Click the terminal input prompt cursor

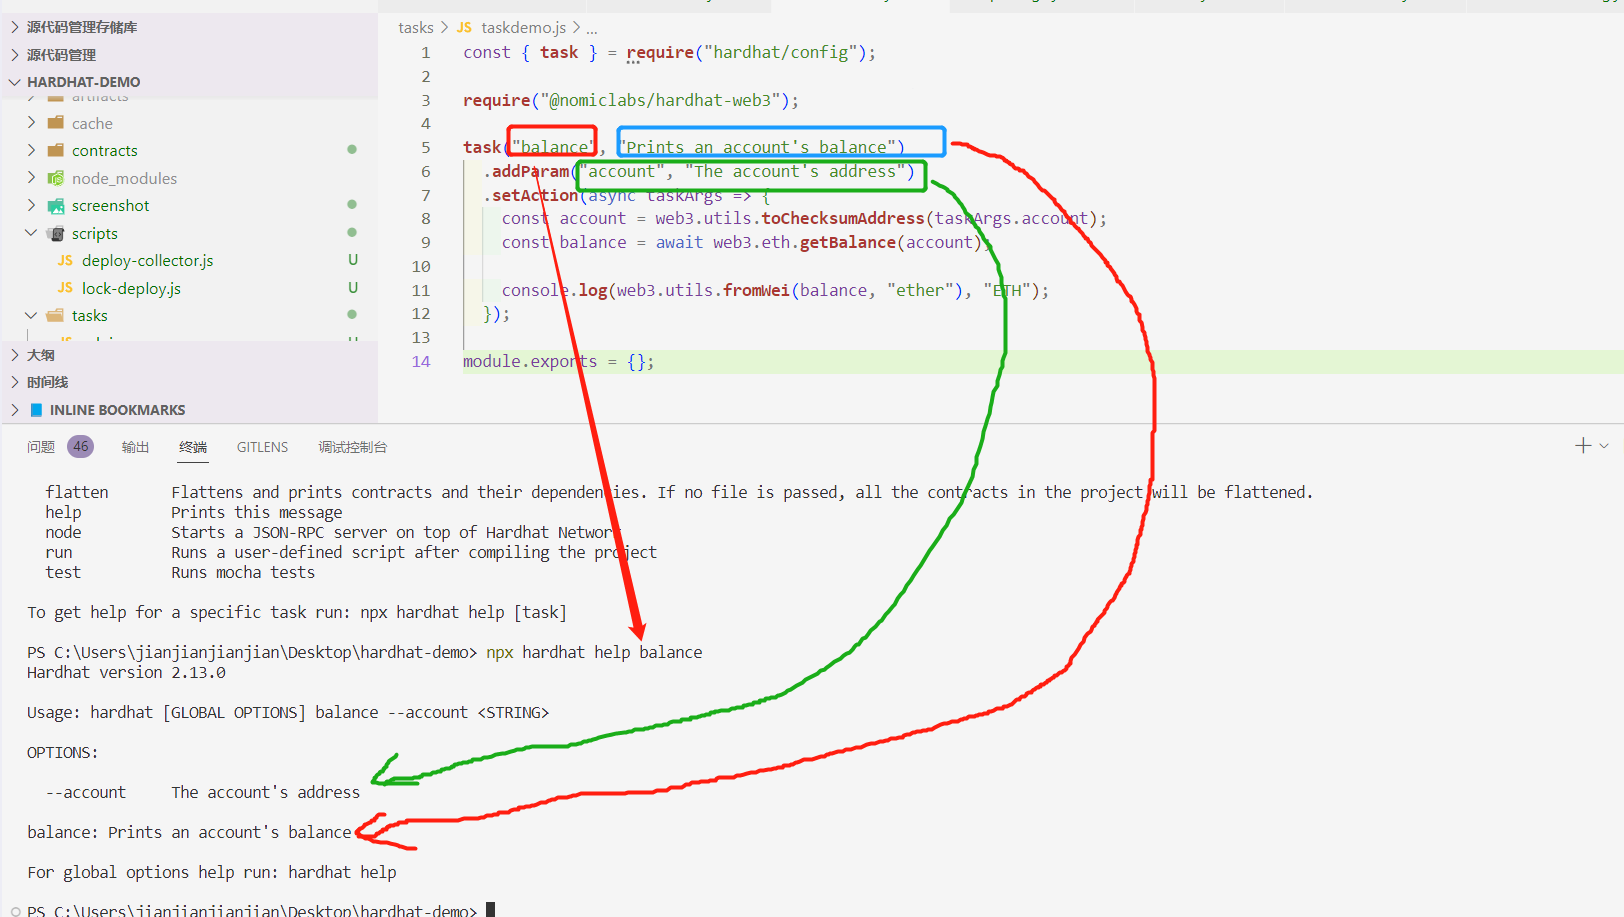490,910
